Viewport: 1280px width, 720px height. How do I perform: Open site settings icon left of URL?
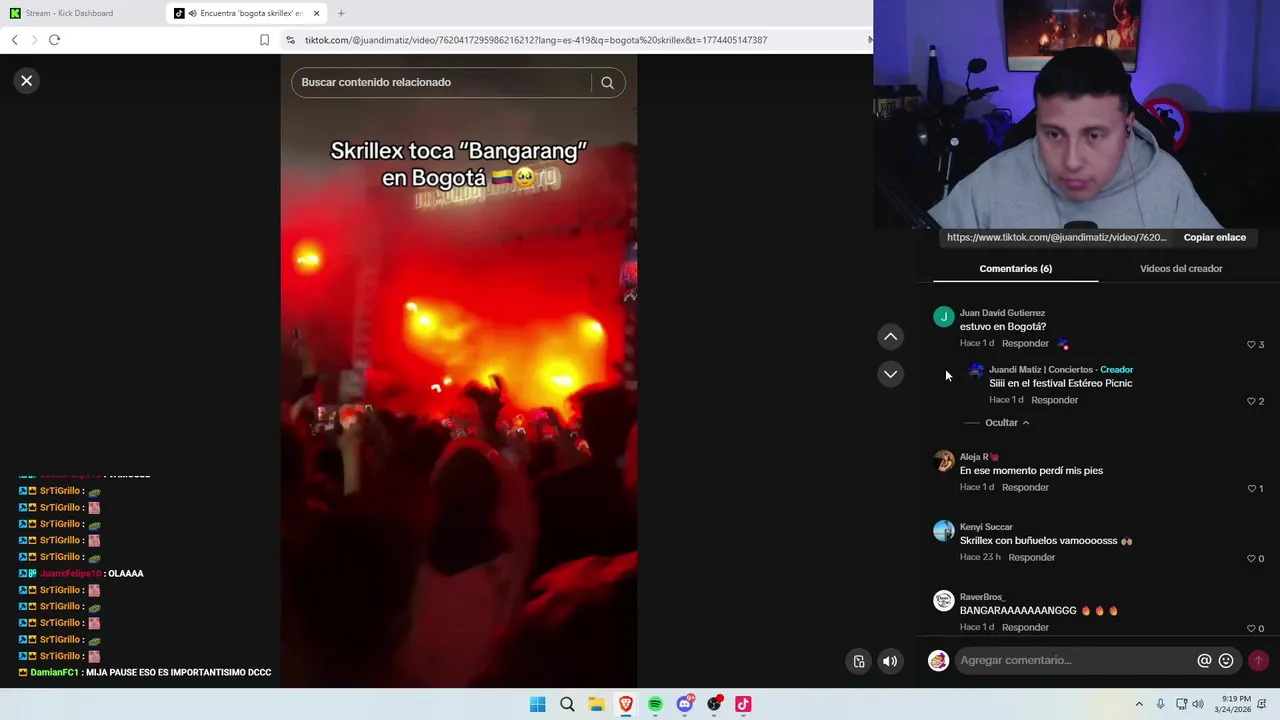click(x=290, y=40)
